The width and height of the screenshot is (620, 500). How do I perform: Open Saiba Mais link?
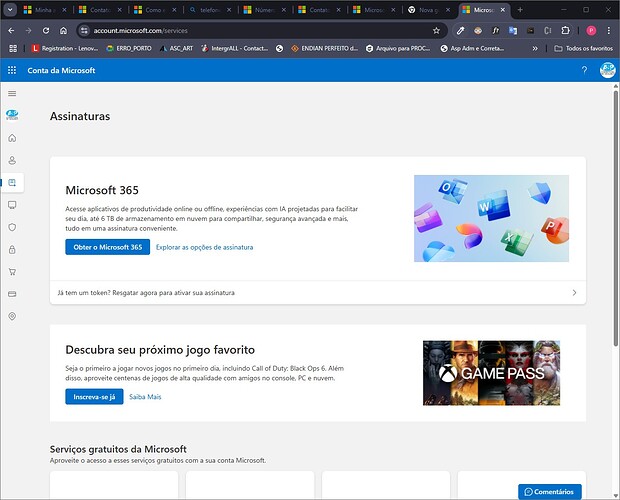click(x=145, y=397)
